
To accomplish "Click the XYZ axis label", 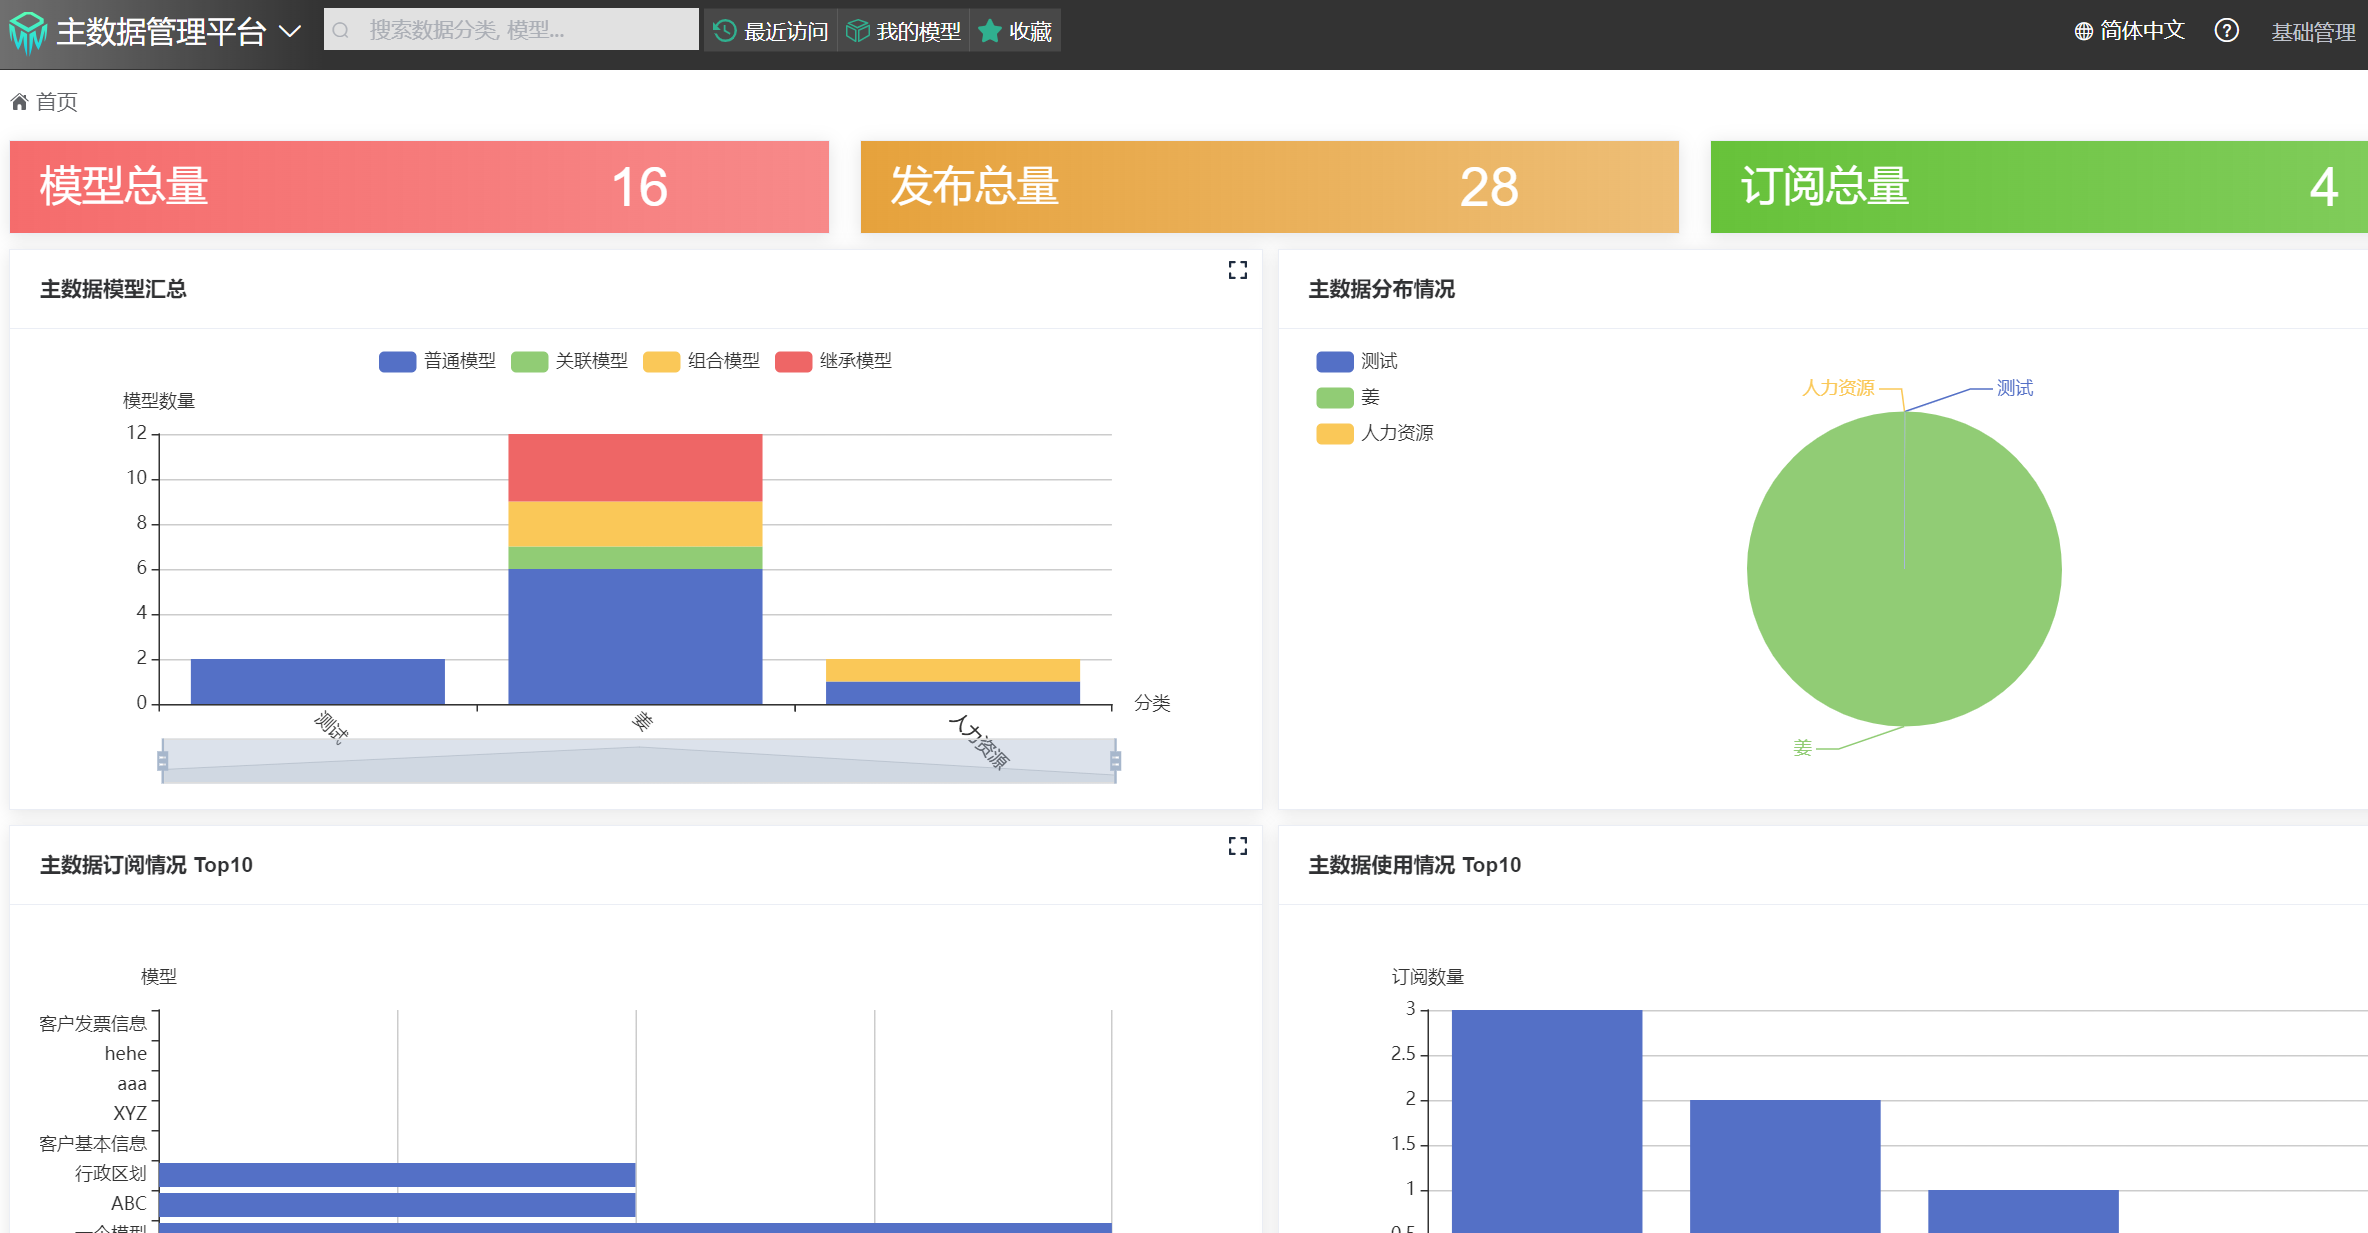I will click(x=130, y=1113).
